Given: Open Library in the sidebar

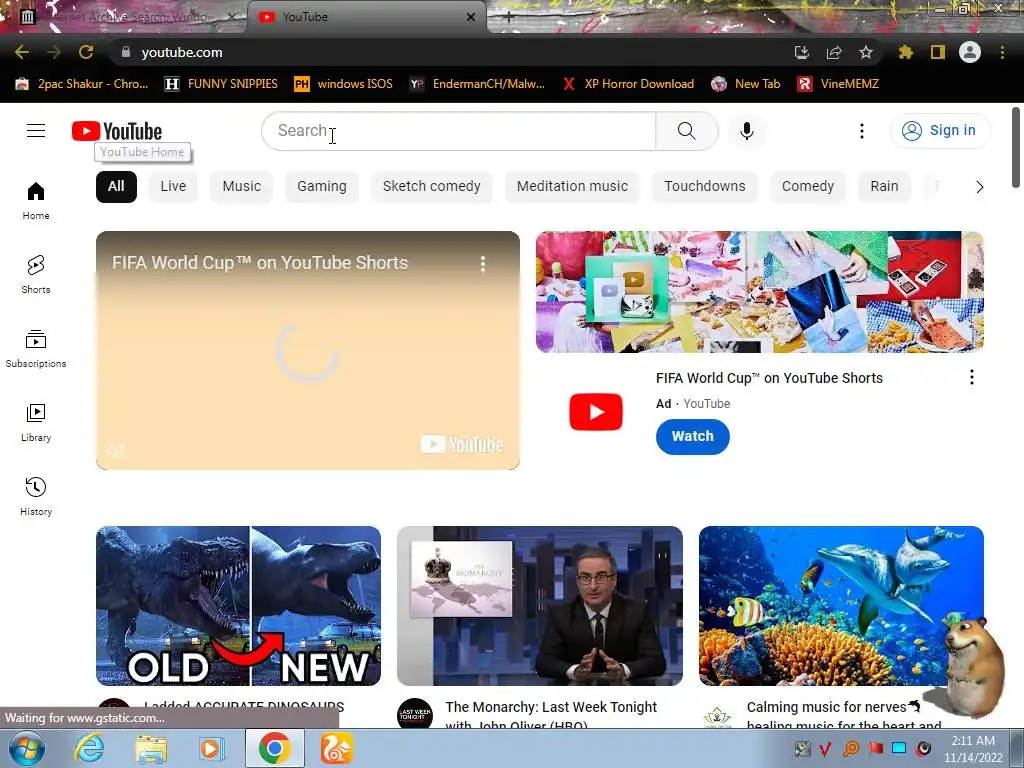Looking at the screenshot, I should click(x=36, y=423).
